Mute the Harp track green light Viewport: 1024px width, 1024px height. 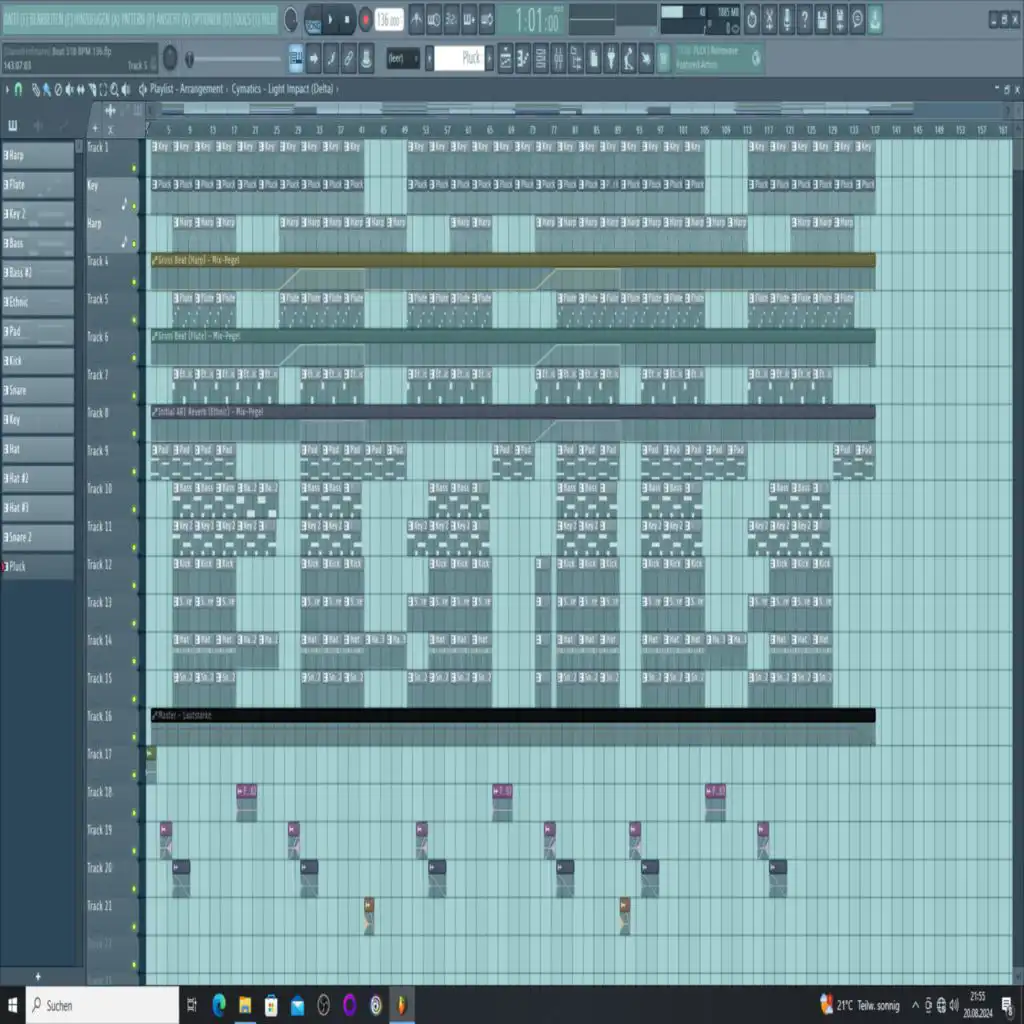[x=135, y=244]
